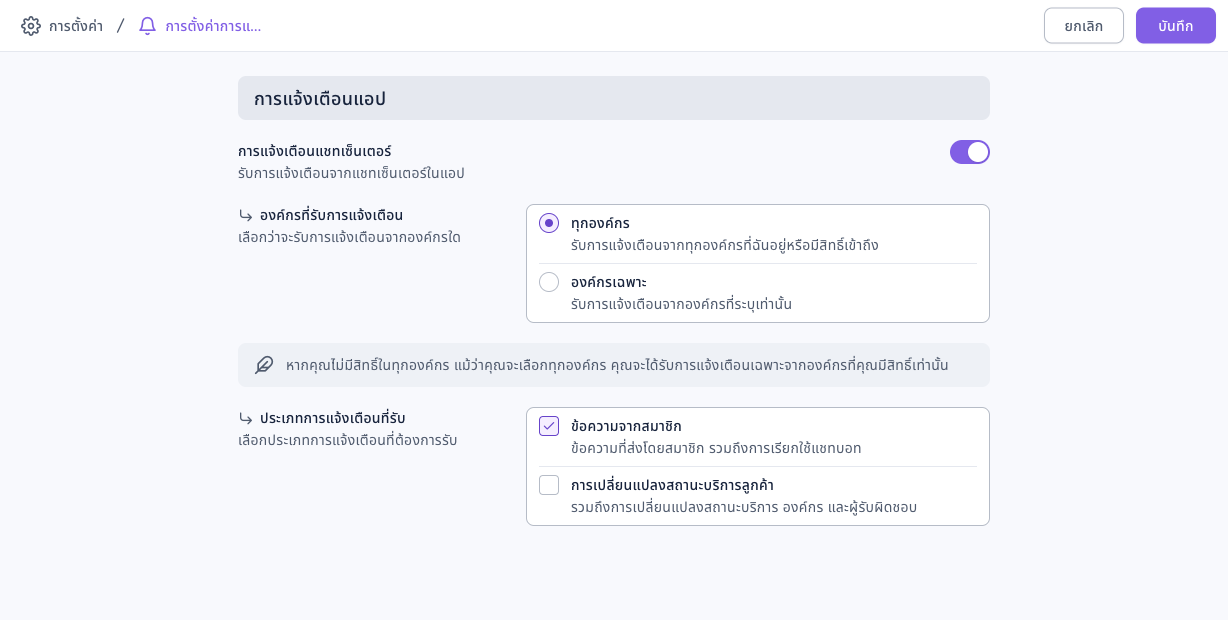Save settings with the บันทึก button
This screenshot has width=1228, height=620.
click(x=1176, y=26)
